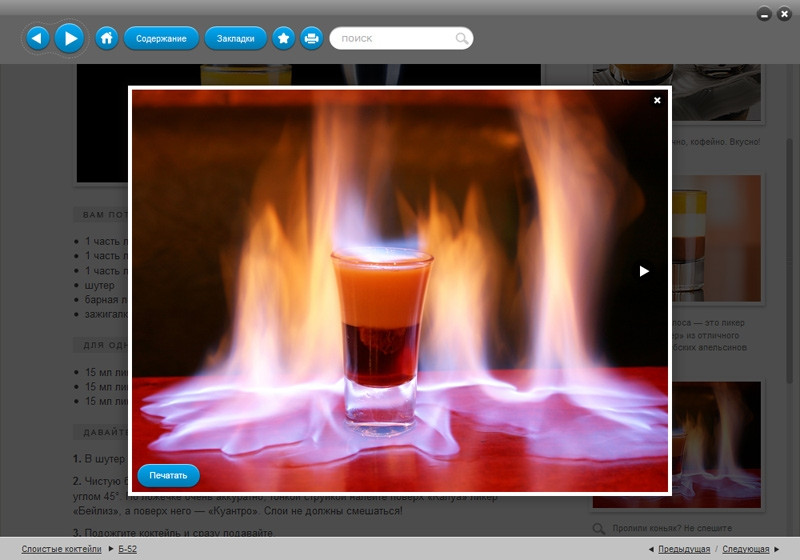Viewport: 800px width, 560px height.
Task: Add bookmark with the star icon
Action: point(284,38)
